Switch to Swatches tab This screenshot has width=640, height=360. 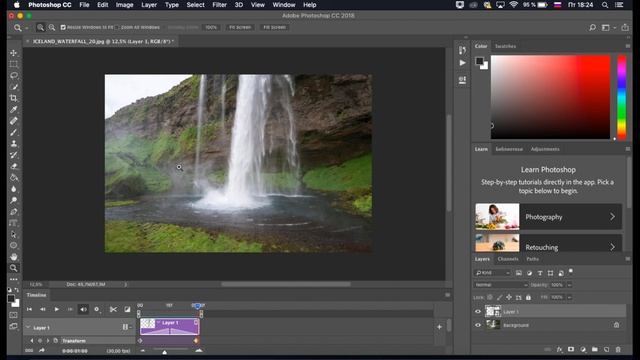505,46
